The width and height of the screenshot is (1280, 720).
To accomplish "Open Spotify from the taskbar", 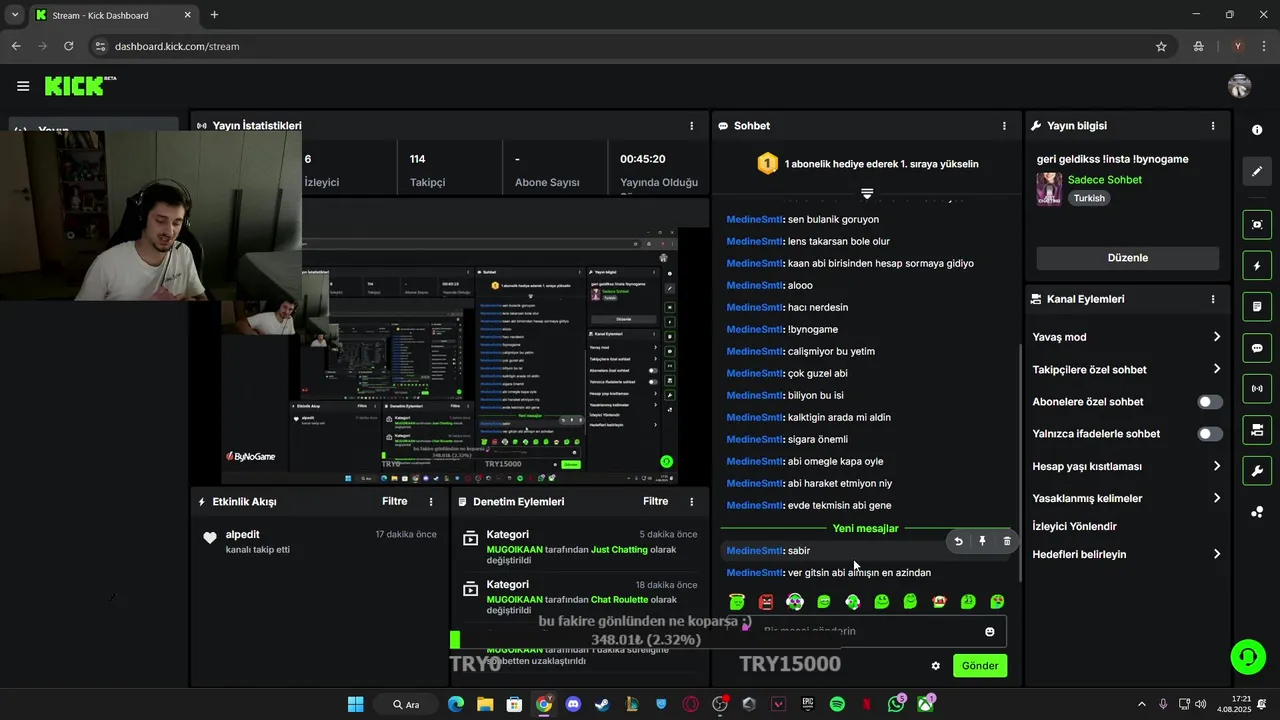I will coord(837,704).
